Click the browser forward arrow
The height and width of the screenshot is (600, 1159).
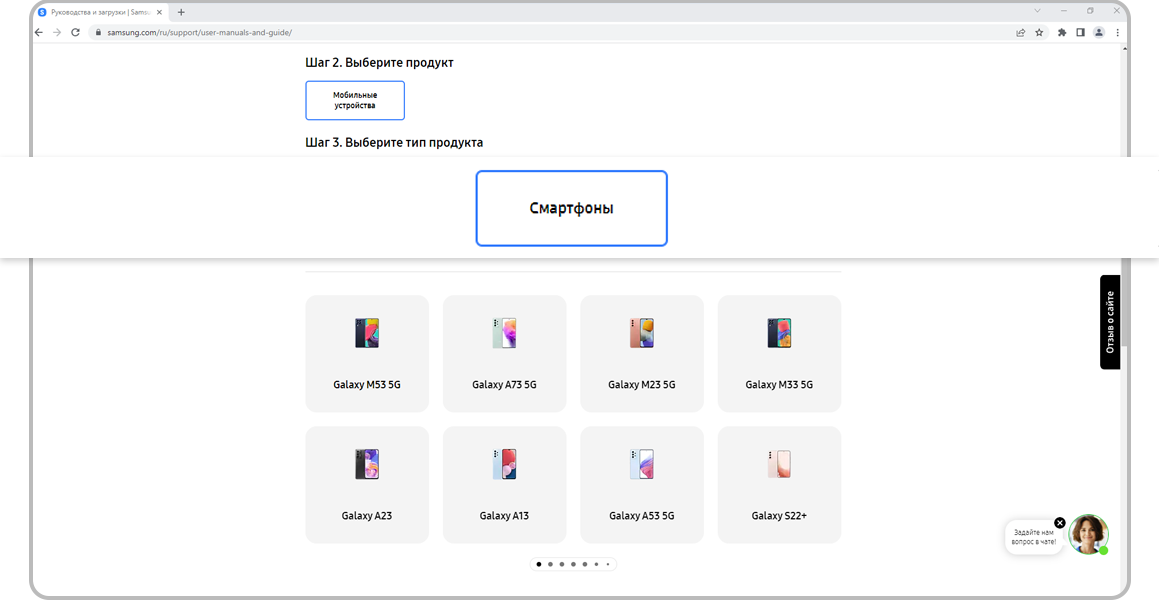57,33
